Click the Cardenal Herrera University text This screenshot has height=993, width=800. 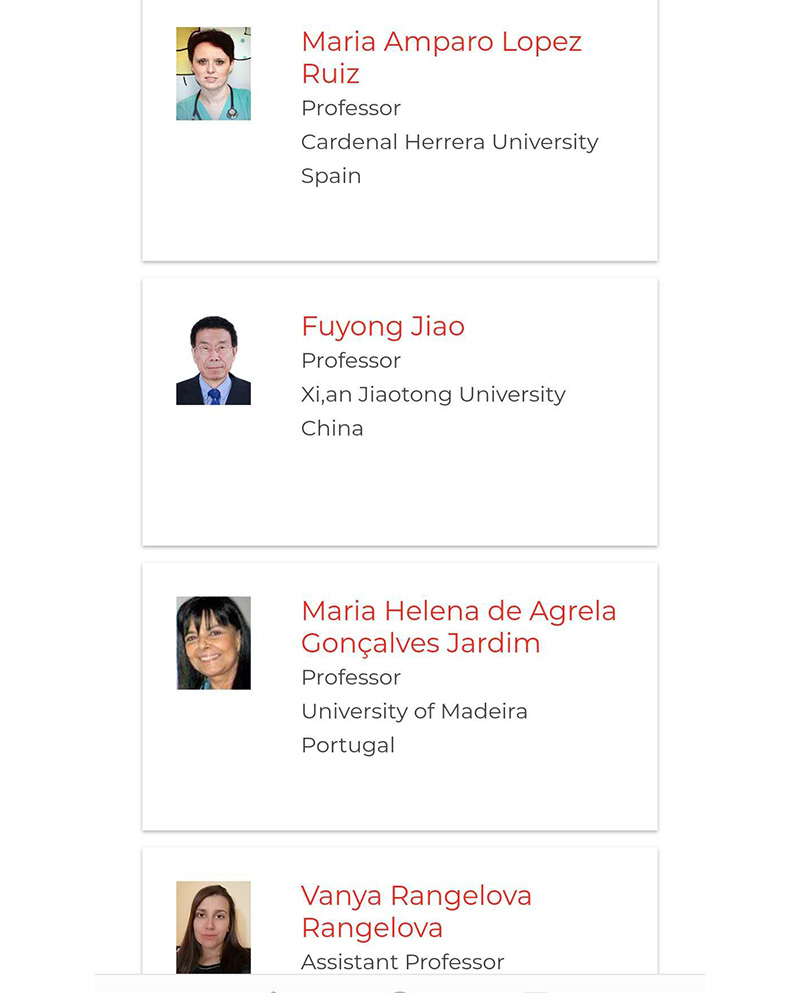pyautogui.click(x=449, y=142)
